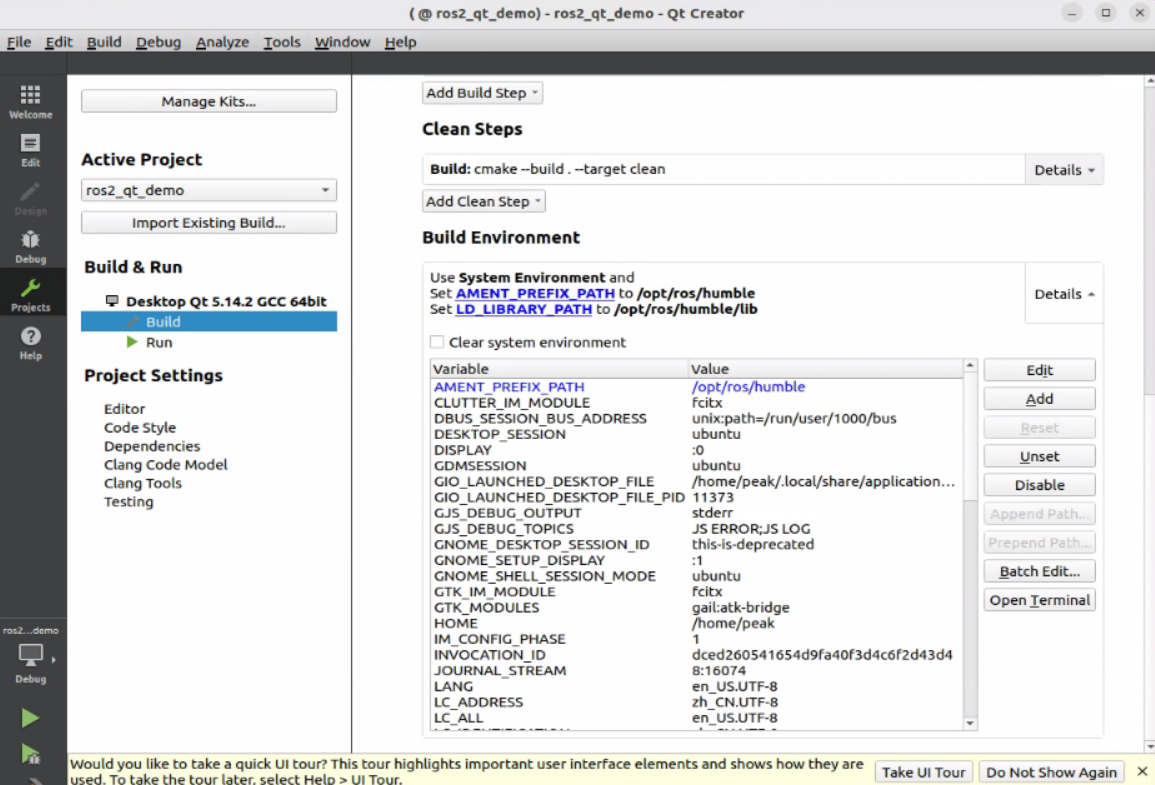Select LANG variable row

696,686
